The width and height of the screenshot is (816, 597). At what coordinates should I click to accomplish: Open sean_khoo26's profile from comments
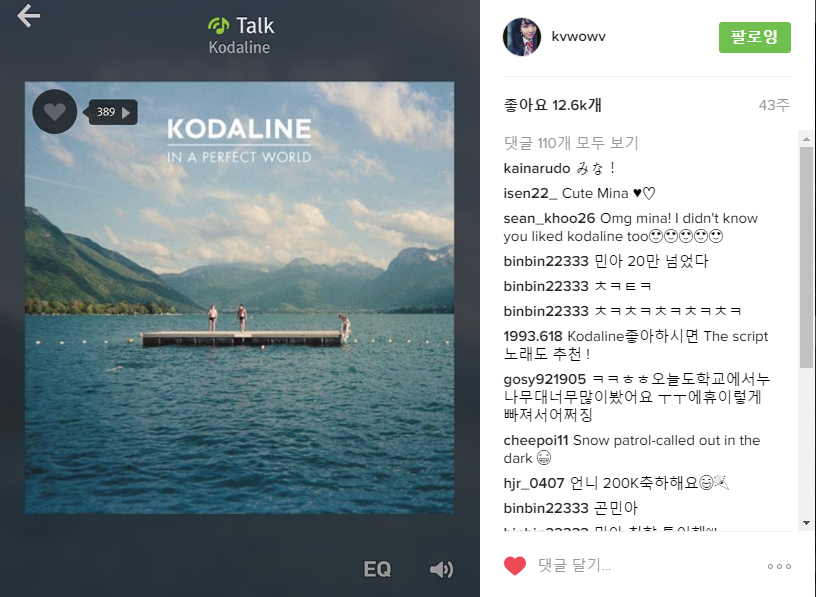(549, 219)
